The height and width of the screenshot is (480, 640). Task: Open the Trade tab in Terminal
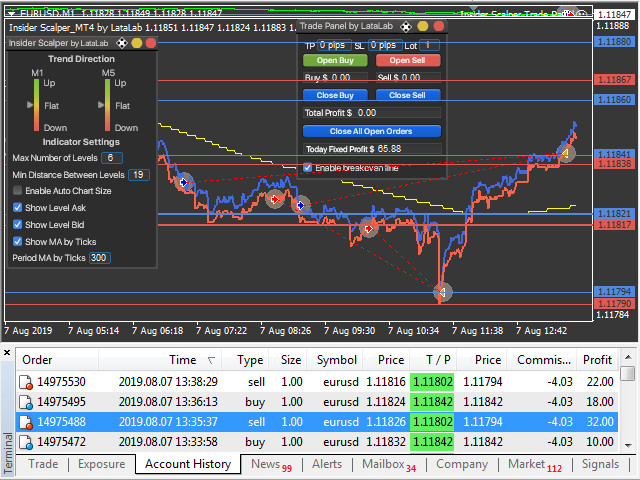click(43, 464)
